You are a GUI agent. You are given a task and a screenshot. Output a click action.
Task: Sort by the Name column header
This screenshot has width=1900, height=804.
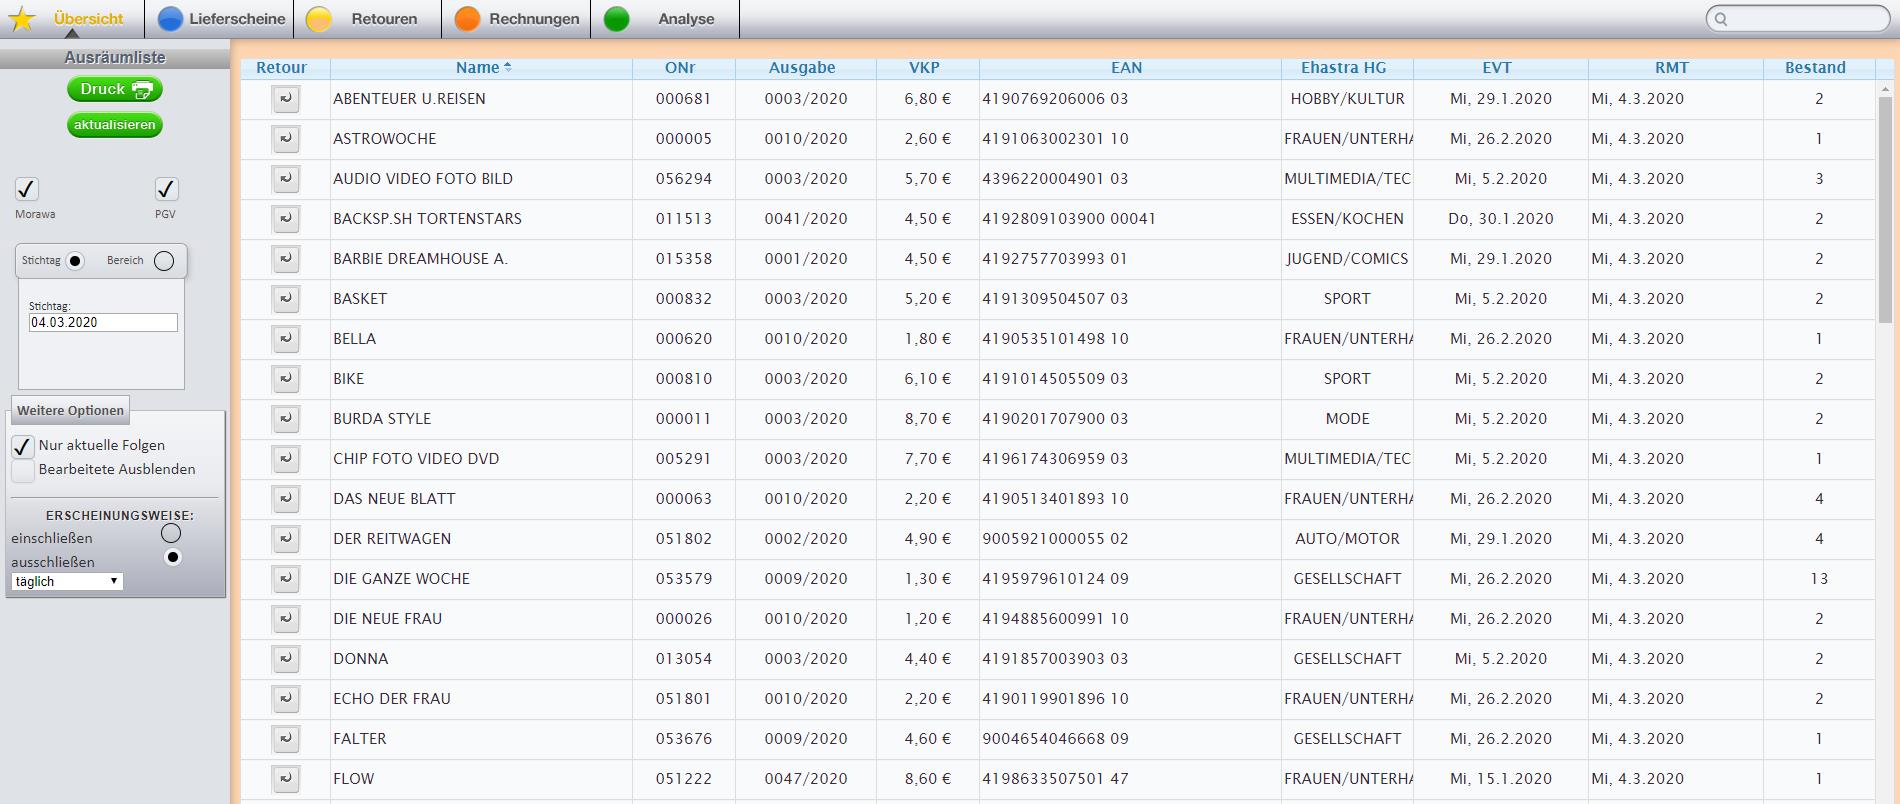[x=481, y=68]
